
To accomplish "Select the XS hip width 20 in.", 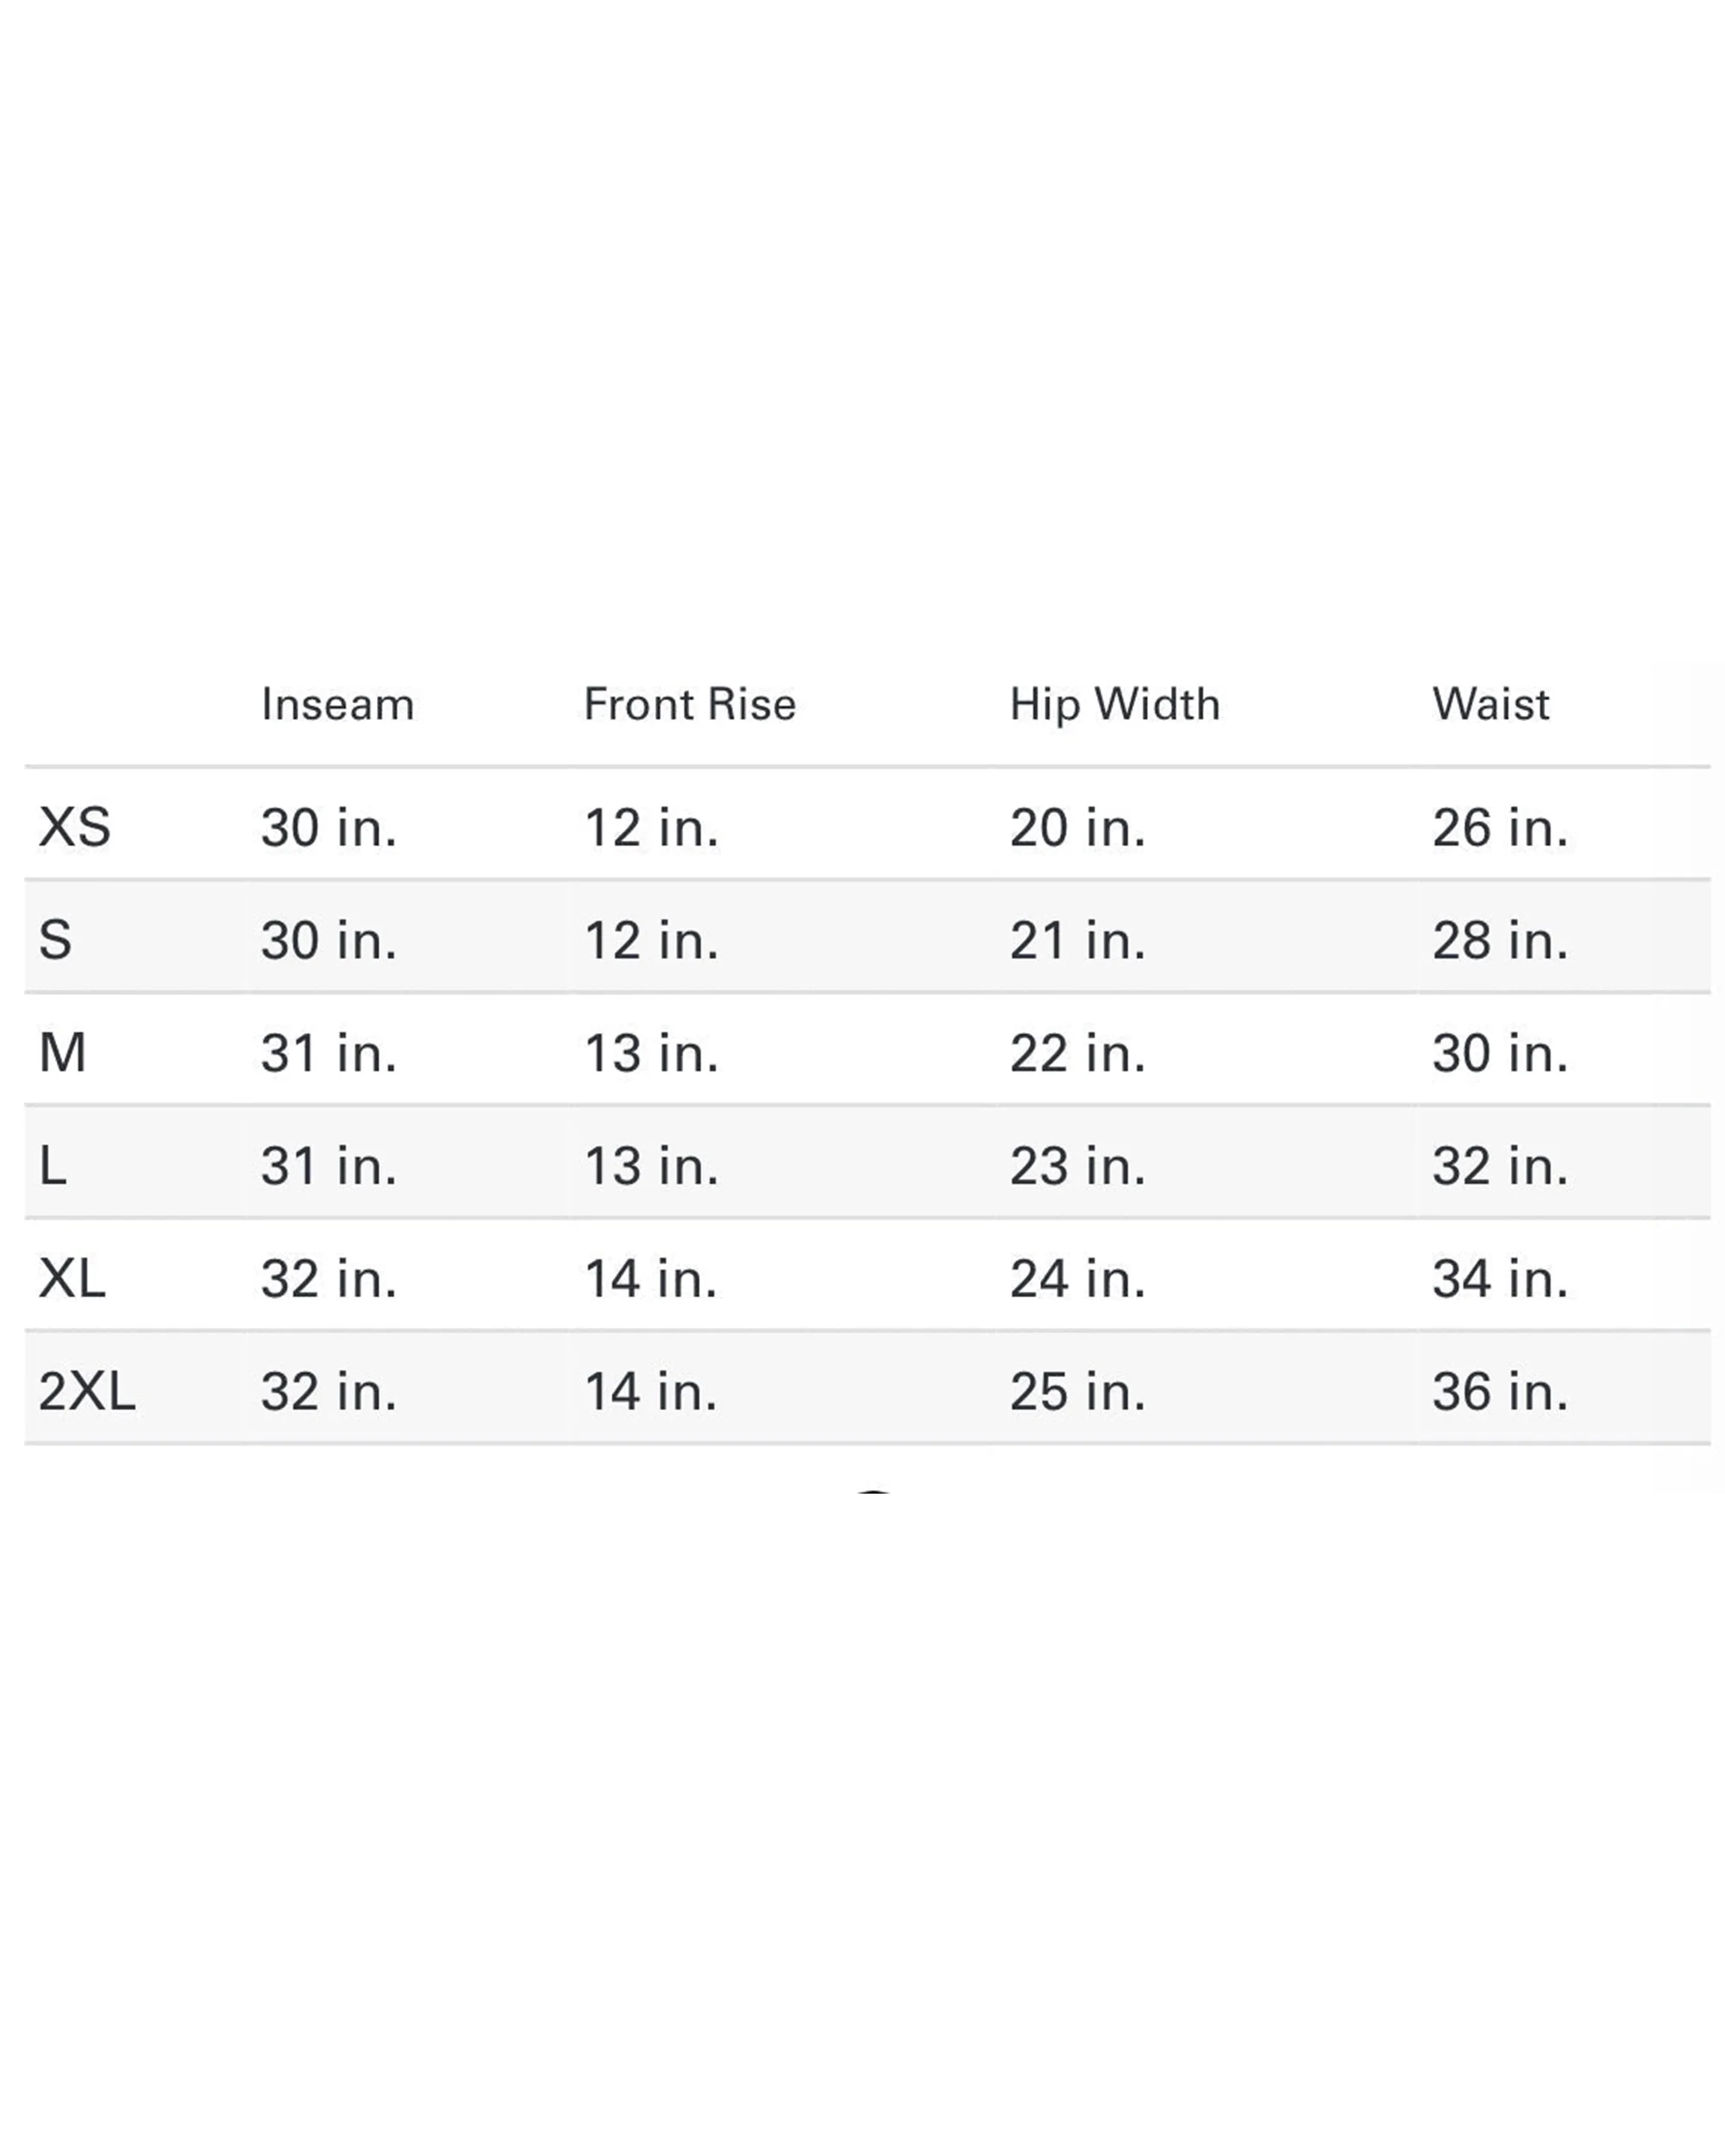I will tap(1077, 828).
